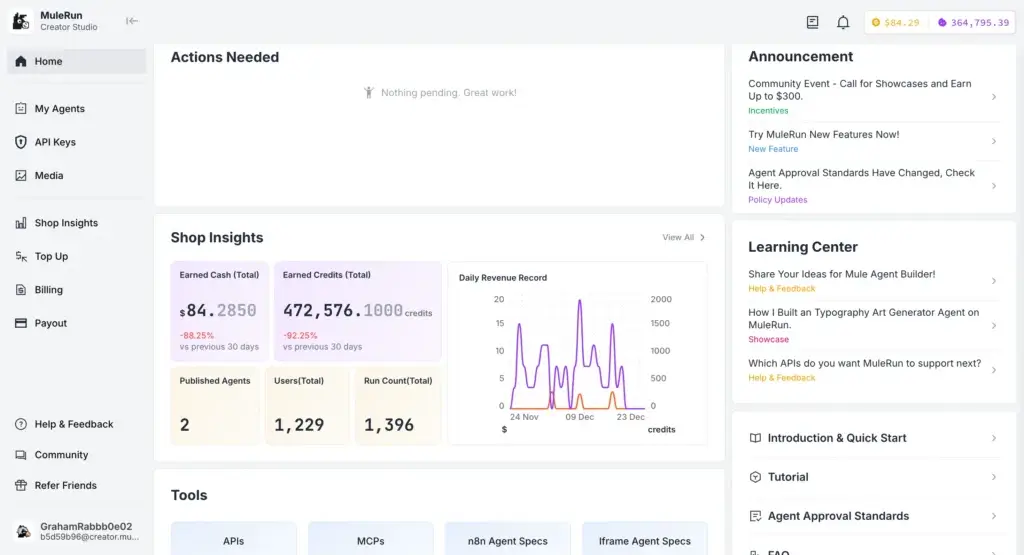Click the Shop Insights chart icon
The image size is (1024, 555).
coord(21,223)
